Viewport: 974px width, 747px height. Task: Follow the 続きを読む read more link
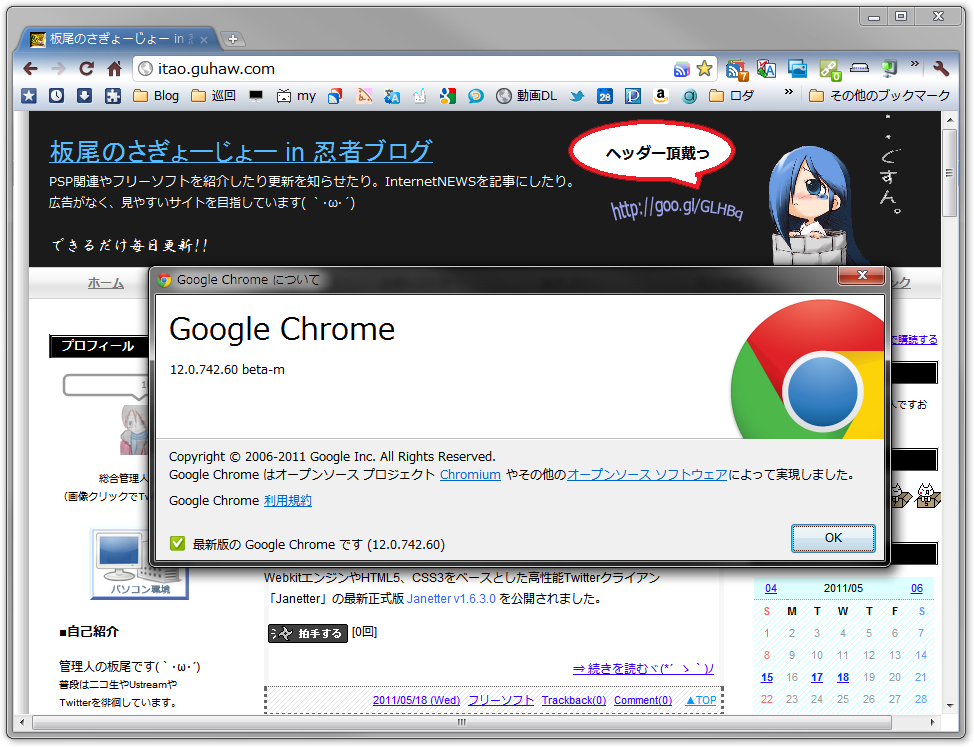click(x=643, y=669)
